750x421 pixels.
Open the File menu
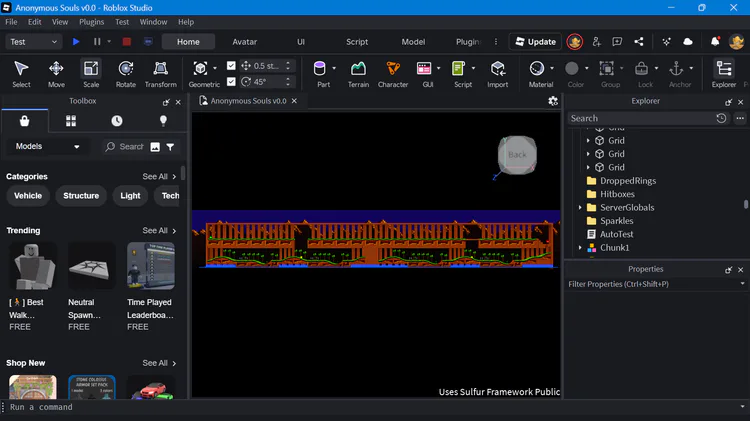pos(11,22)
